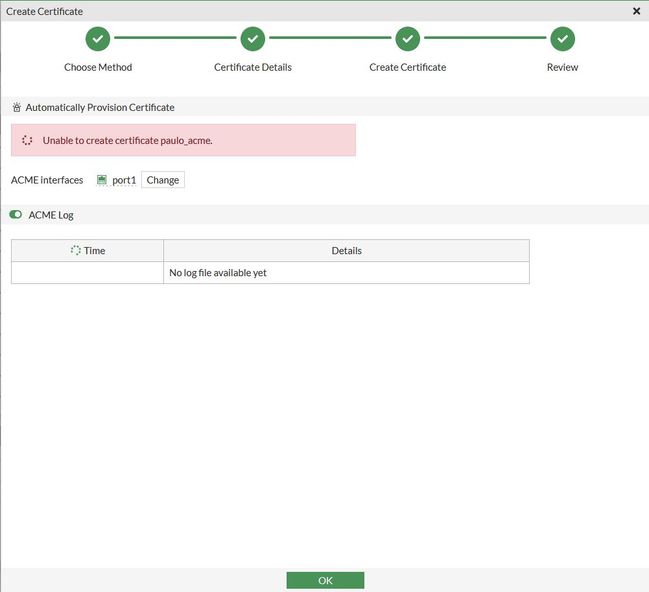Click the Create Certificate window title

point(44,11)
